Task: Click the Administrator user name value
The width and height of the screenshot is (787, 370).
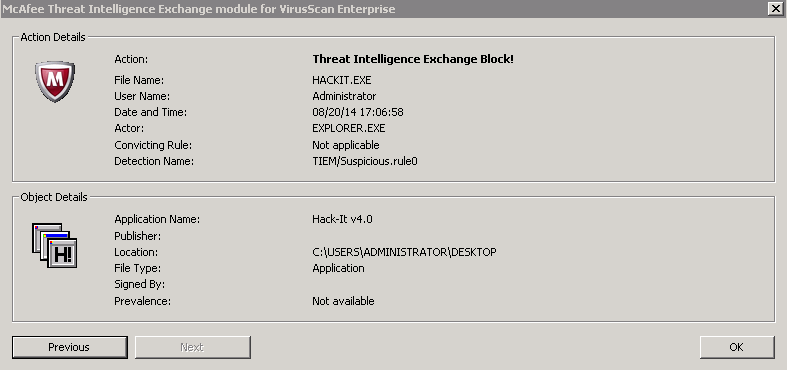Action: click(x=344, y=96)
